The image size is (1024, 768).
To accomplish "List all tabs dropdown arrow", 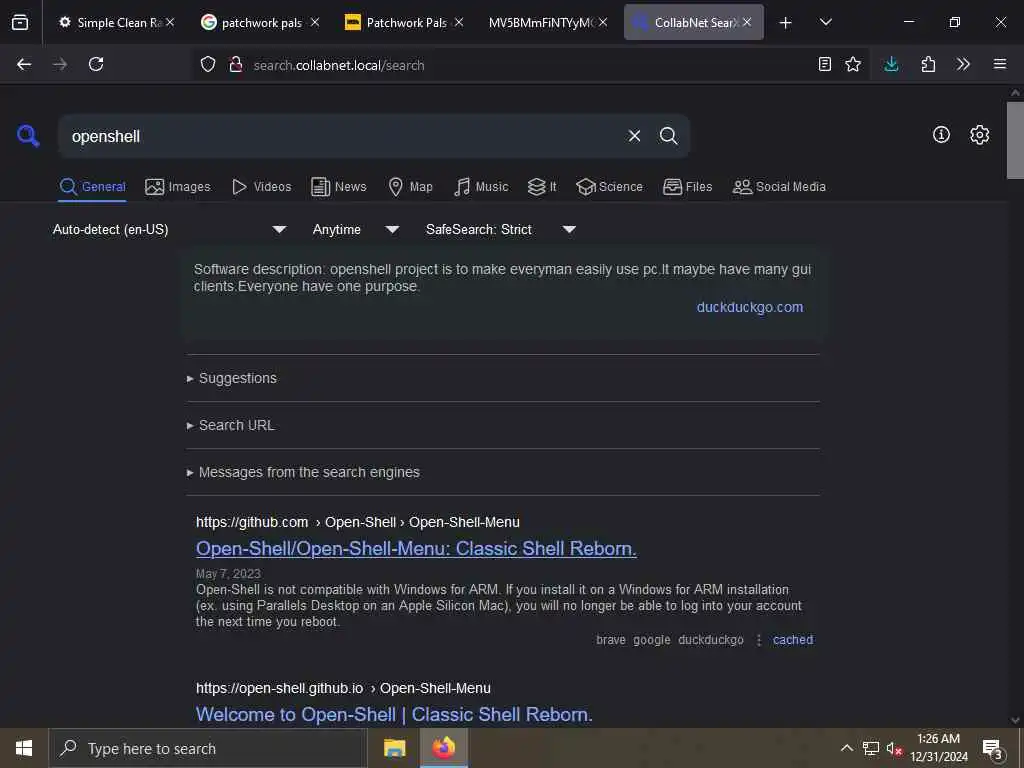I will click(825, 22).
